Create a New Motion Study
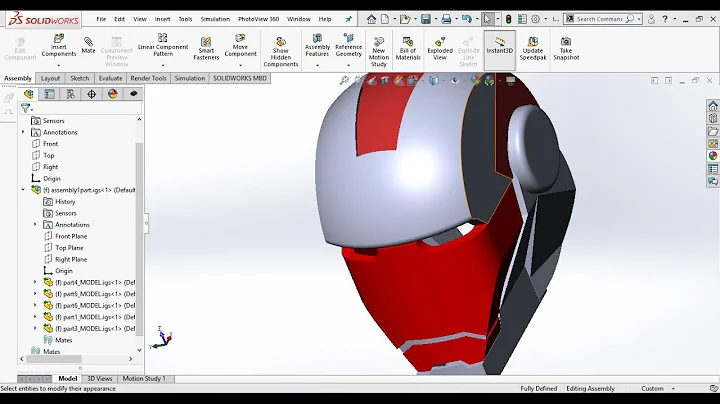 [379, 52]
